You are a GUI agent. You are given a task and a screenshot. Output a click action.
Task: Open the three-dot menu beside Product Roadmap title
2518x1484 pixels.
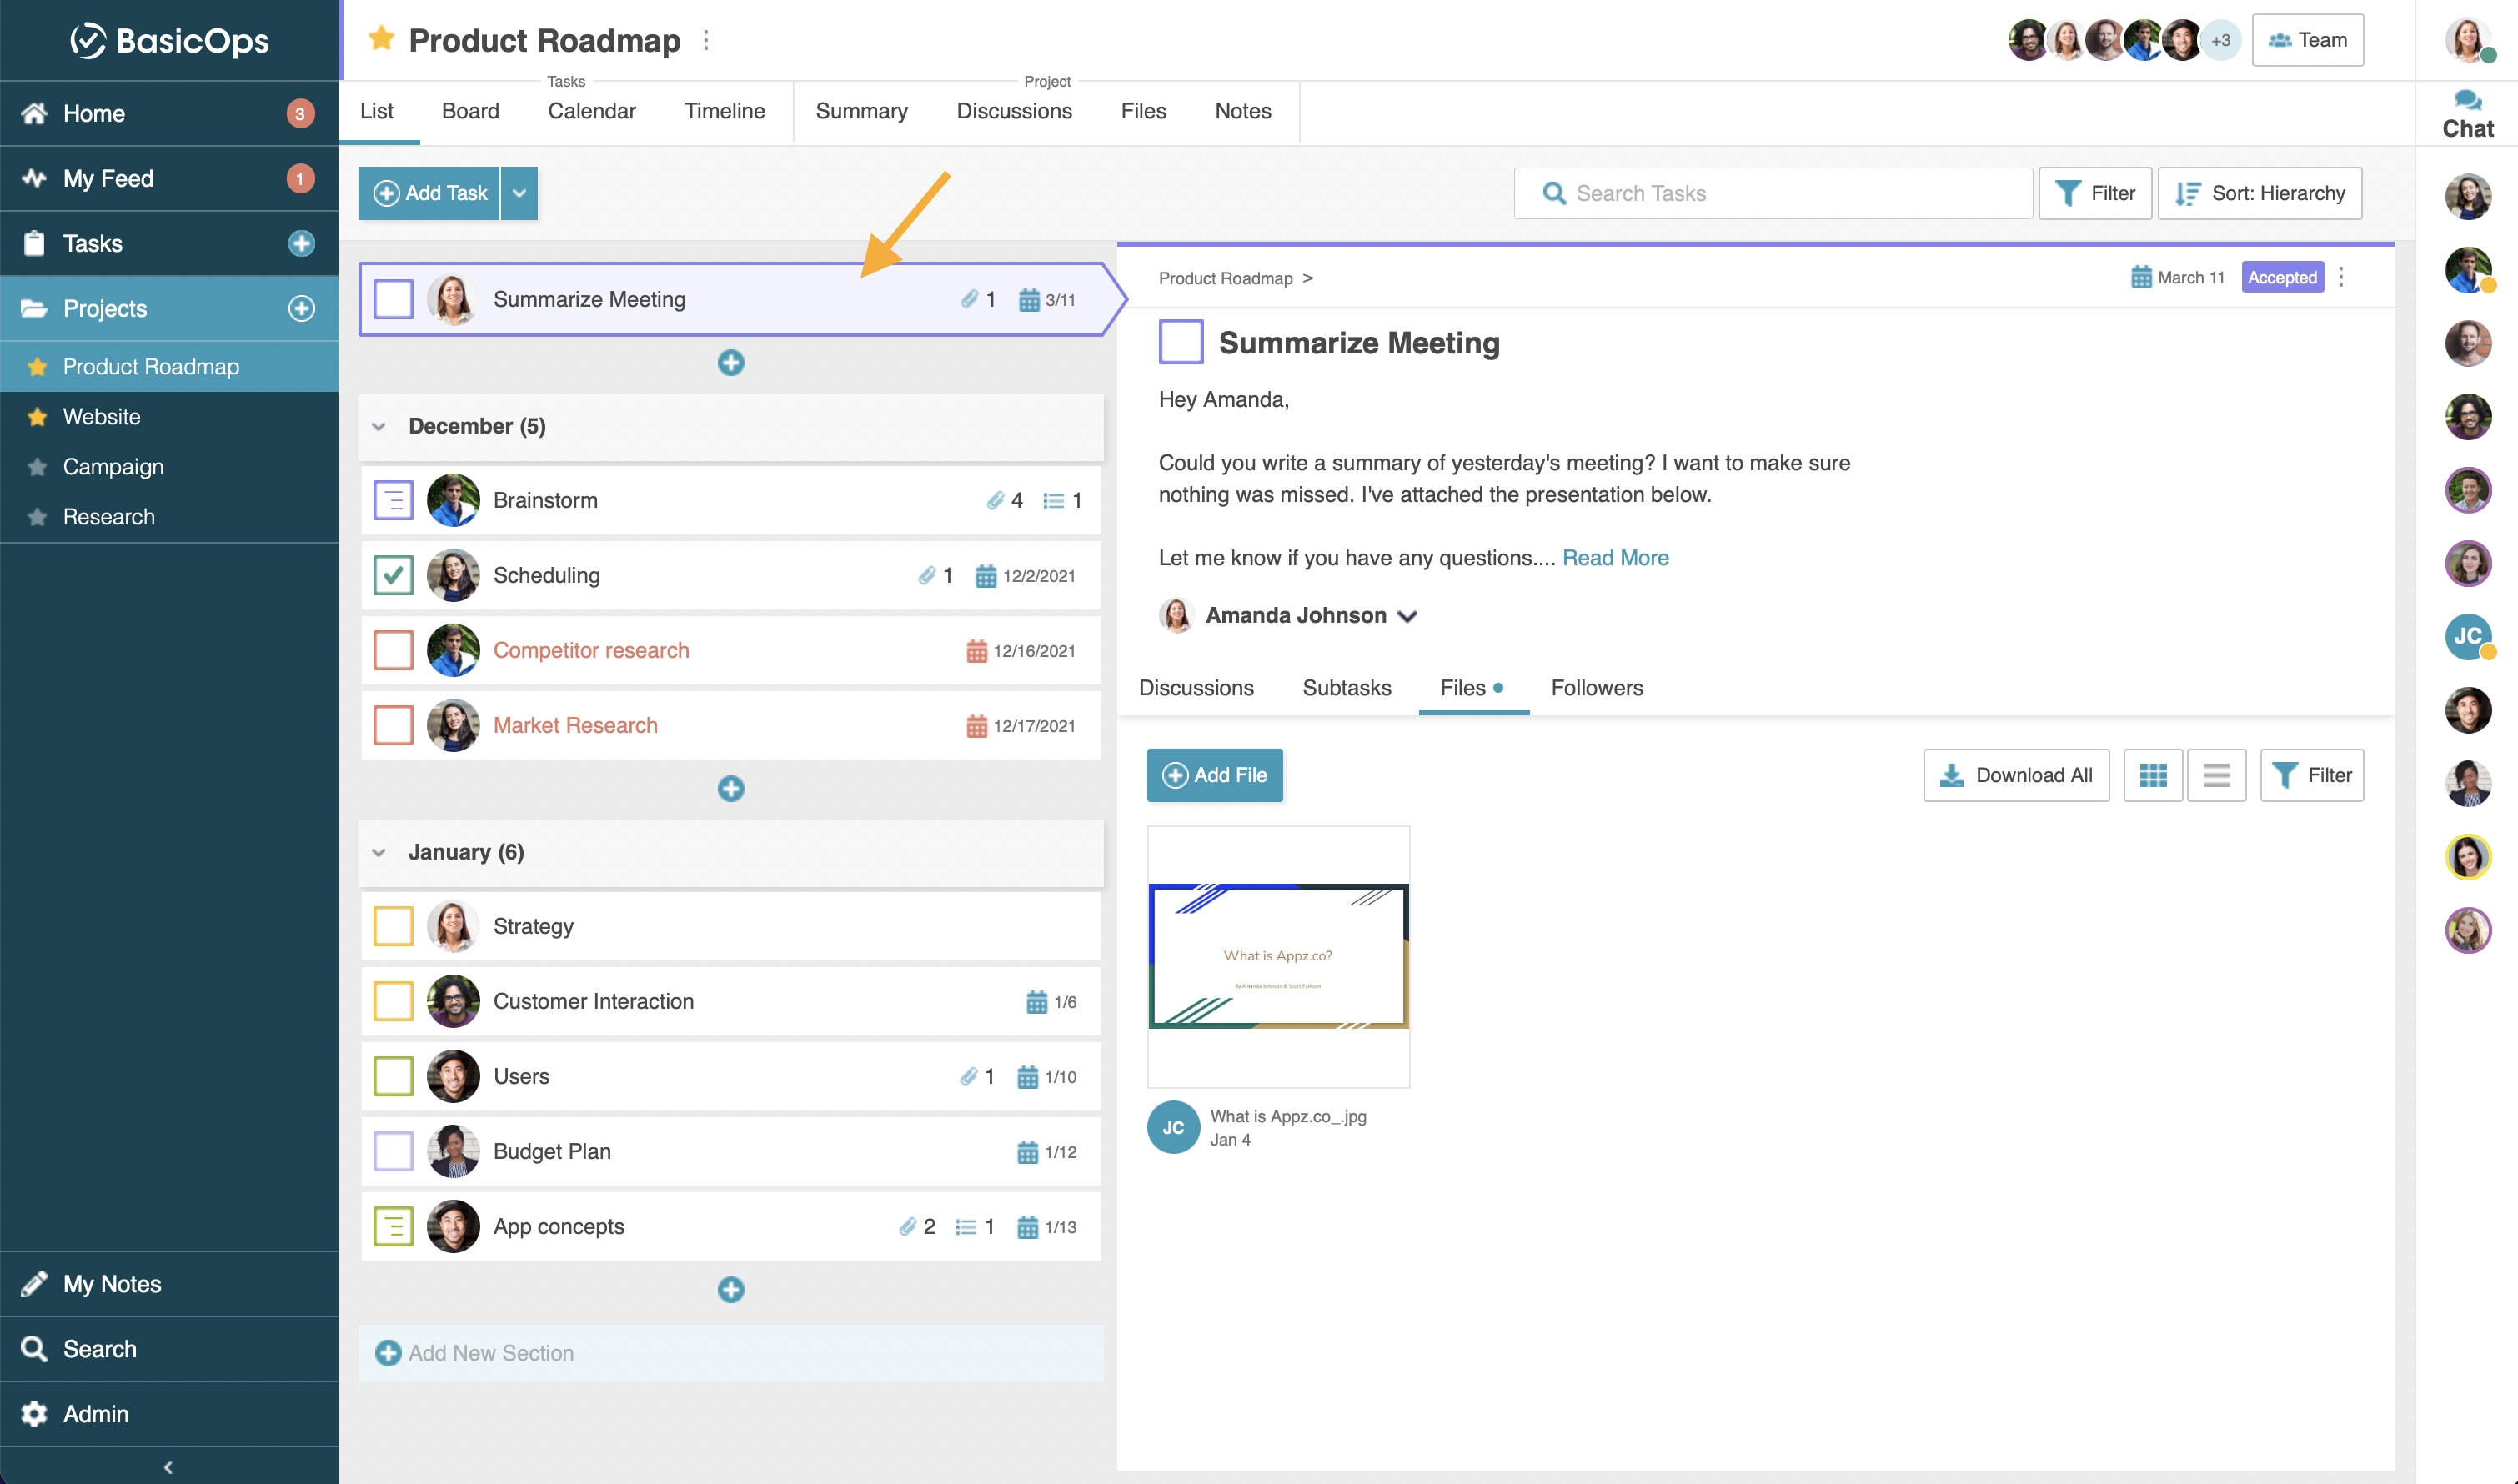(x=706, y=40)
